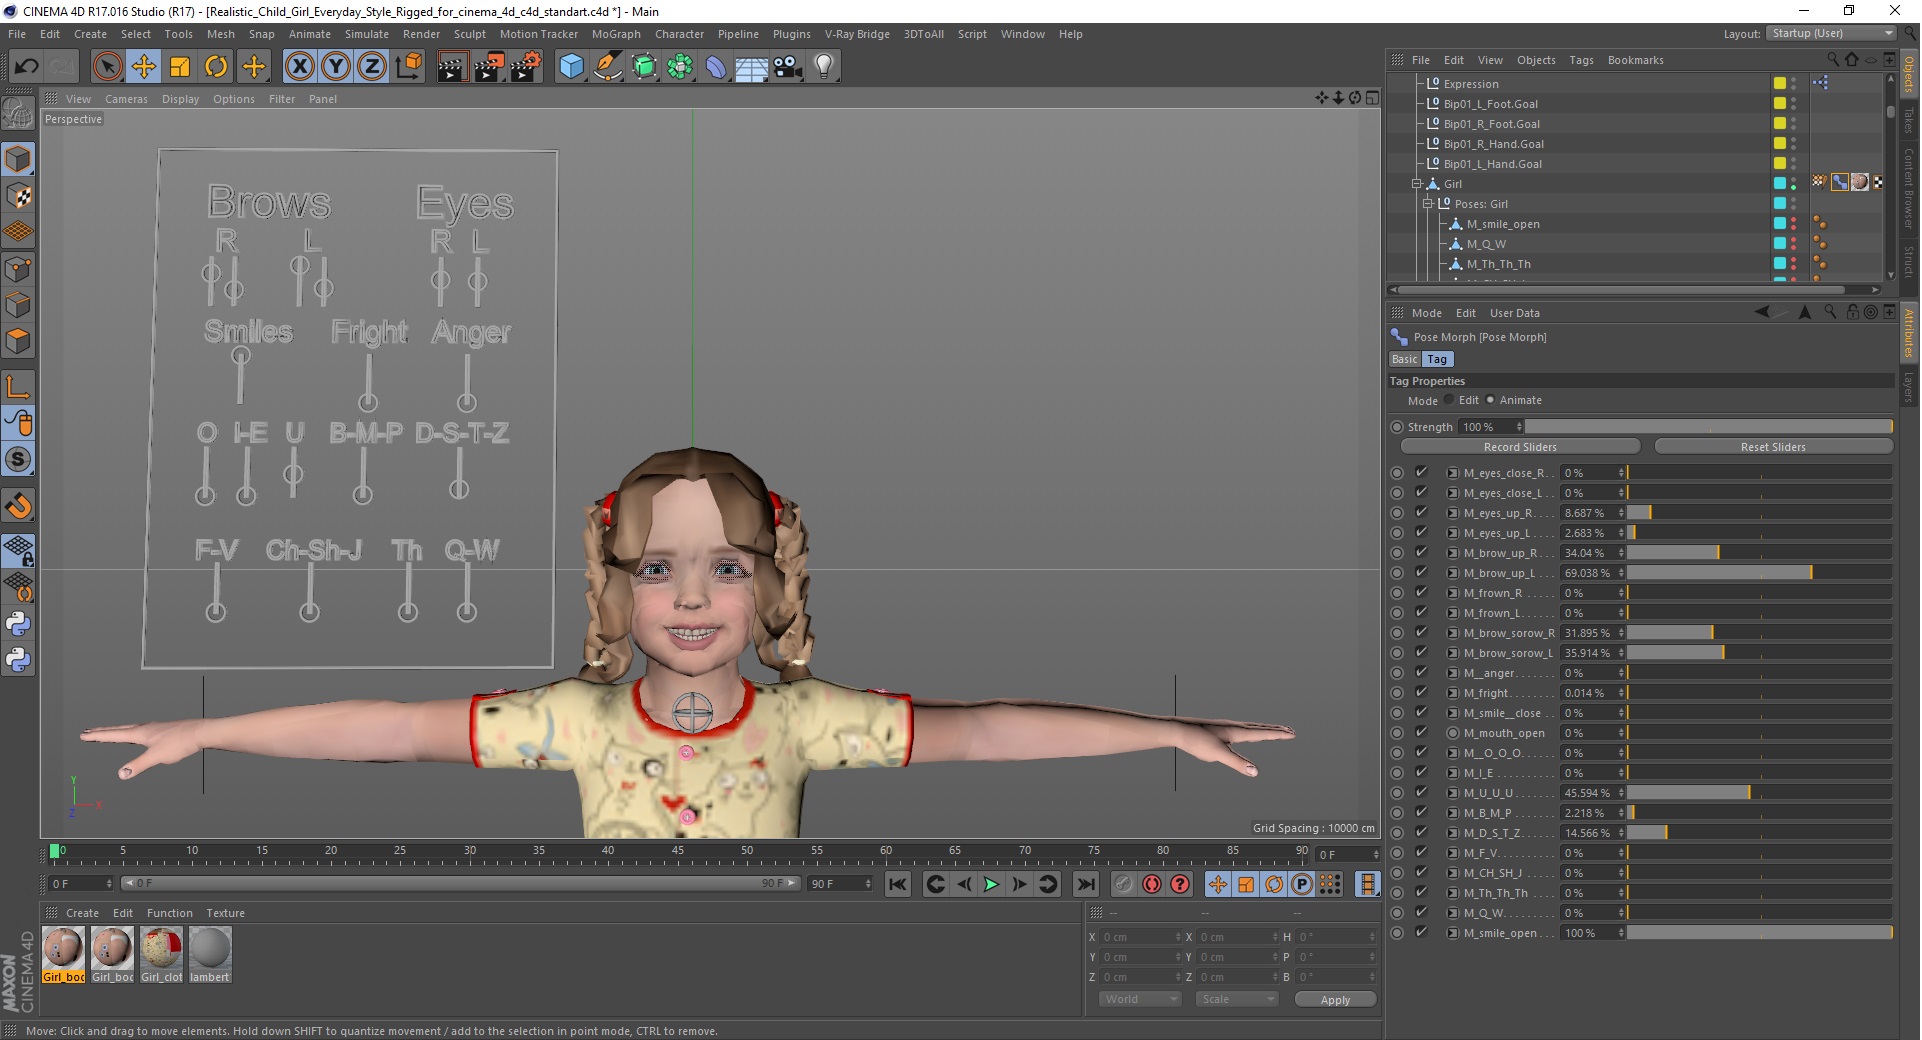The height and width of the screenshot is (1040, 1922).
Task: Toggle M_brow_up_L checkmark
Action: (x=1421, y=572)
